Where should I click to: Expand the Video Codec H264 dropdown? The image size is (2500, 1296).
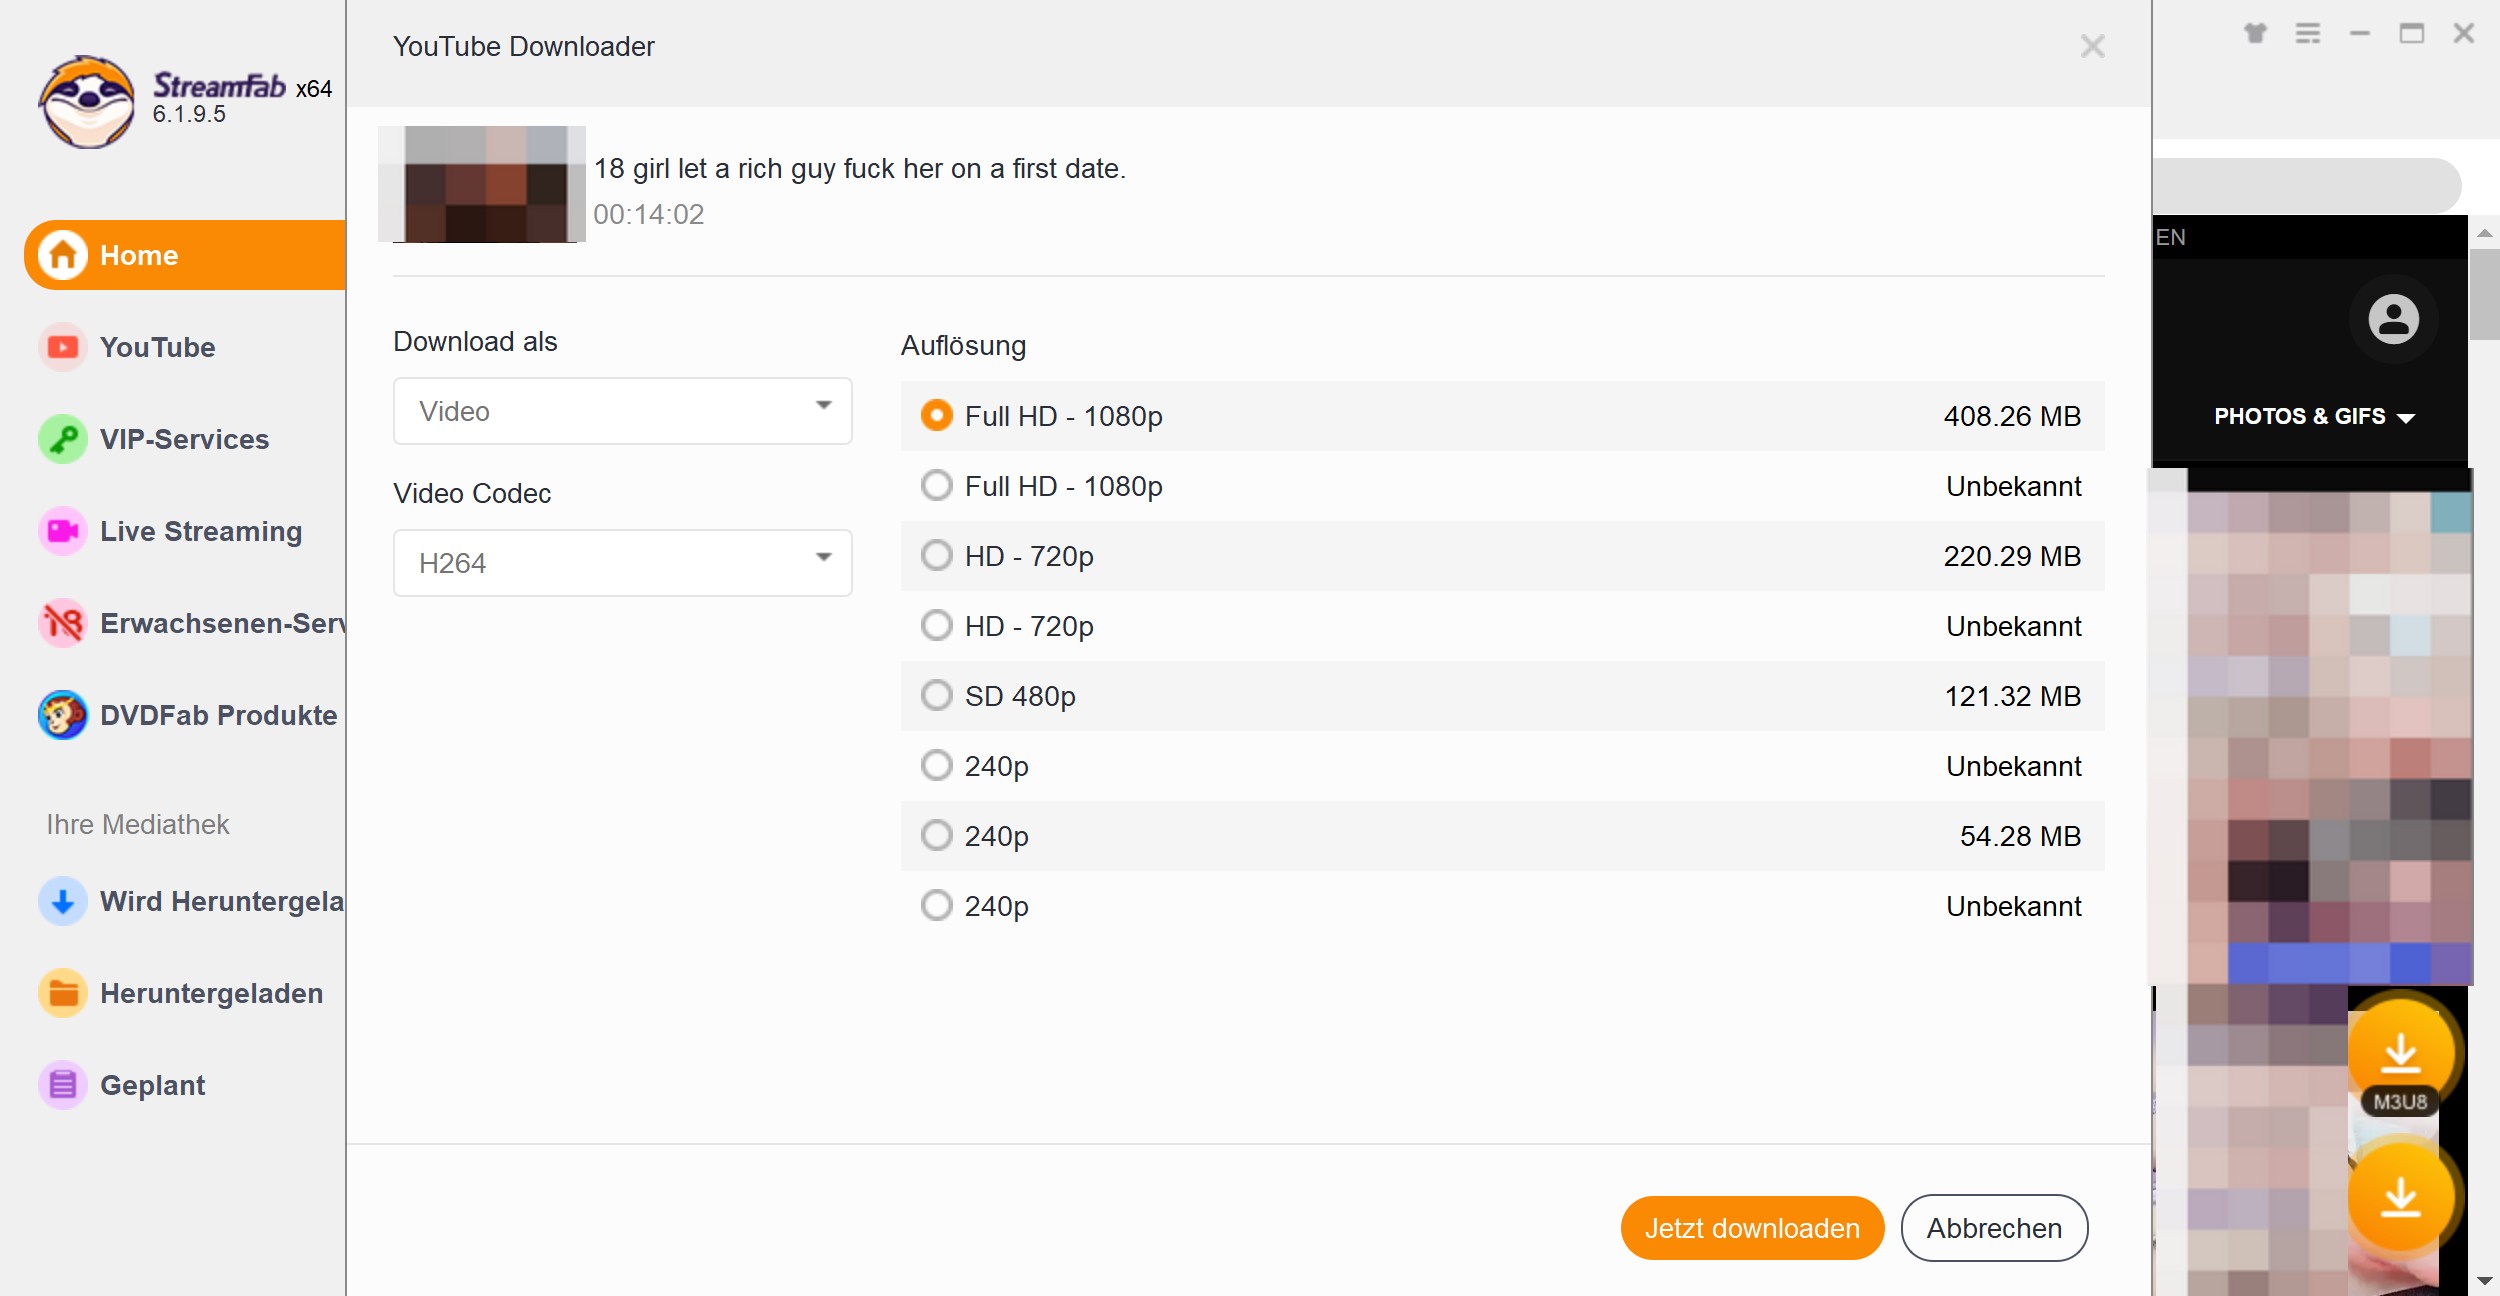(x=622, y=563)
